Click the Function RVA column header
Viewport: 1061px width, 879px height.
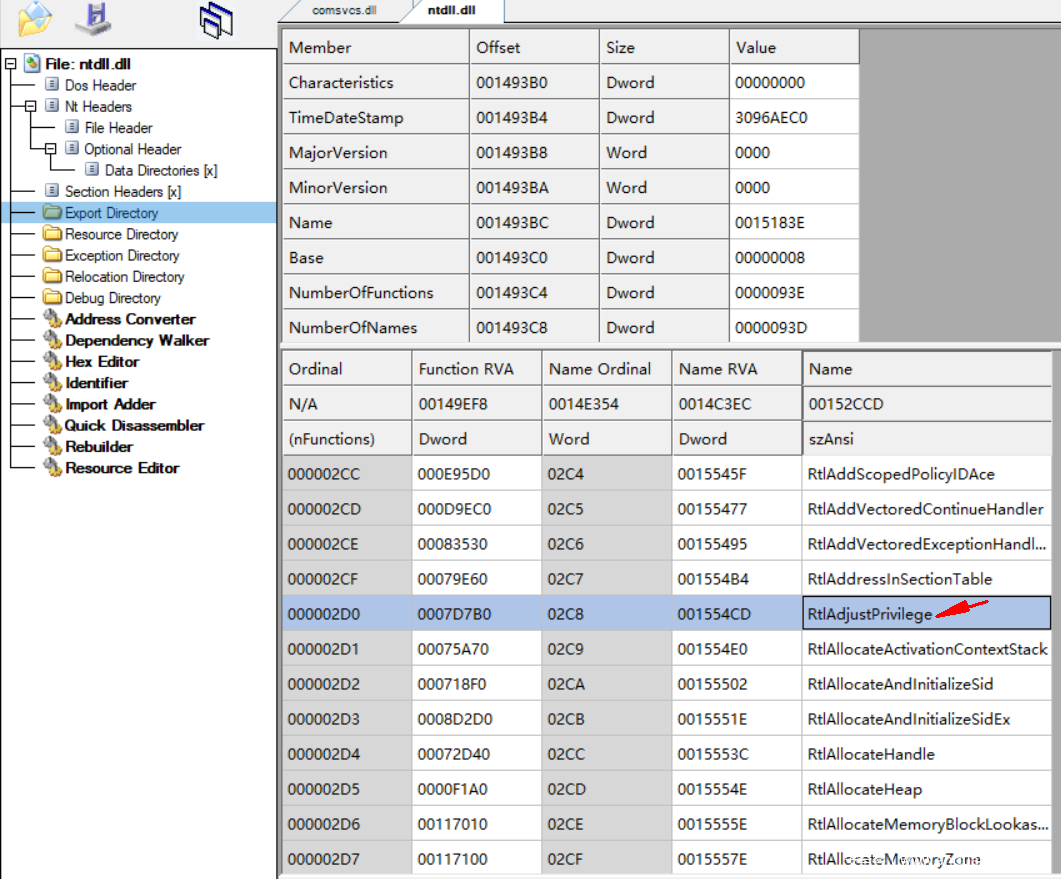click(476, 369)
